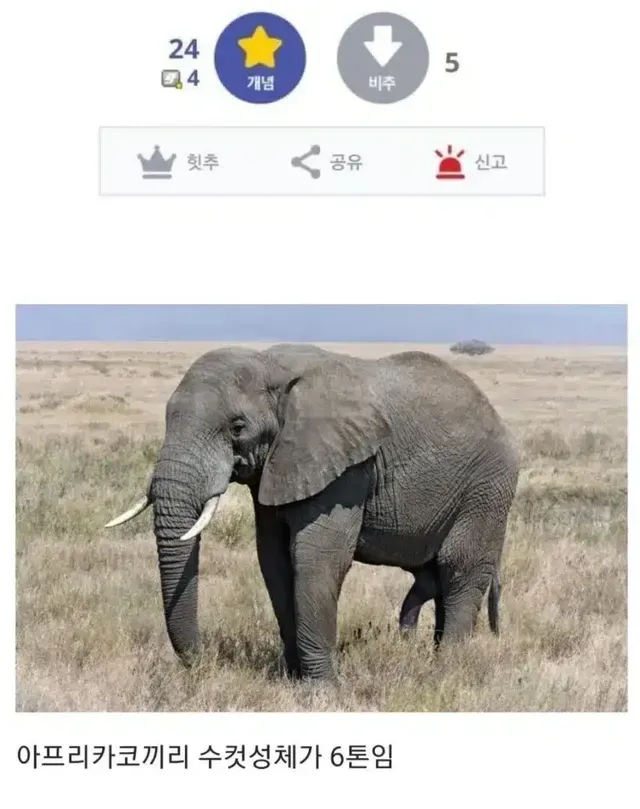Screen dimensions: 640x809
Task: Click the yellow star recommend icon
Action: [260, 47]
